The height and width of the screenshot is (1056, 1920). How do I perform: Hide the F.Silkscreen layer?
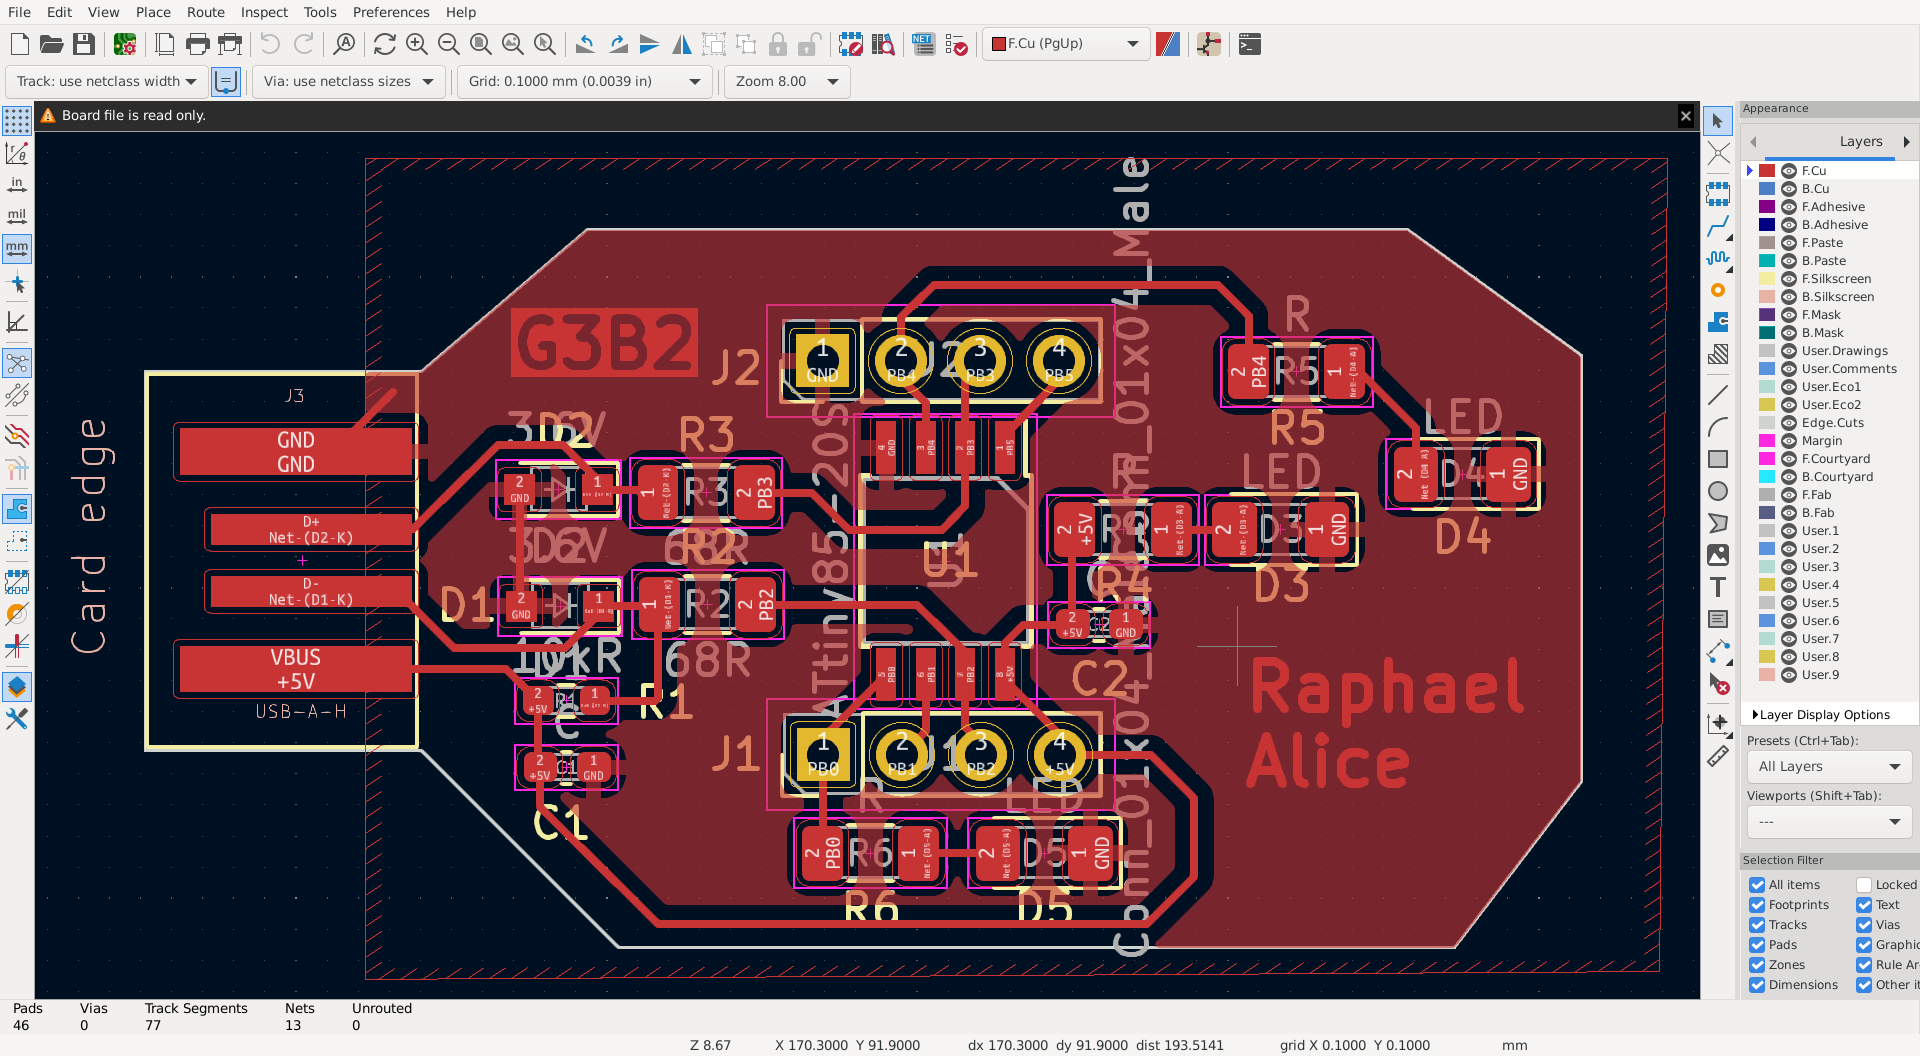pyautogui.click(x=1789, y=279)
